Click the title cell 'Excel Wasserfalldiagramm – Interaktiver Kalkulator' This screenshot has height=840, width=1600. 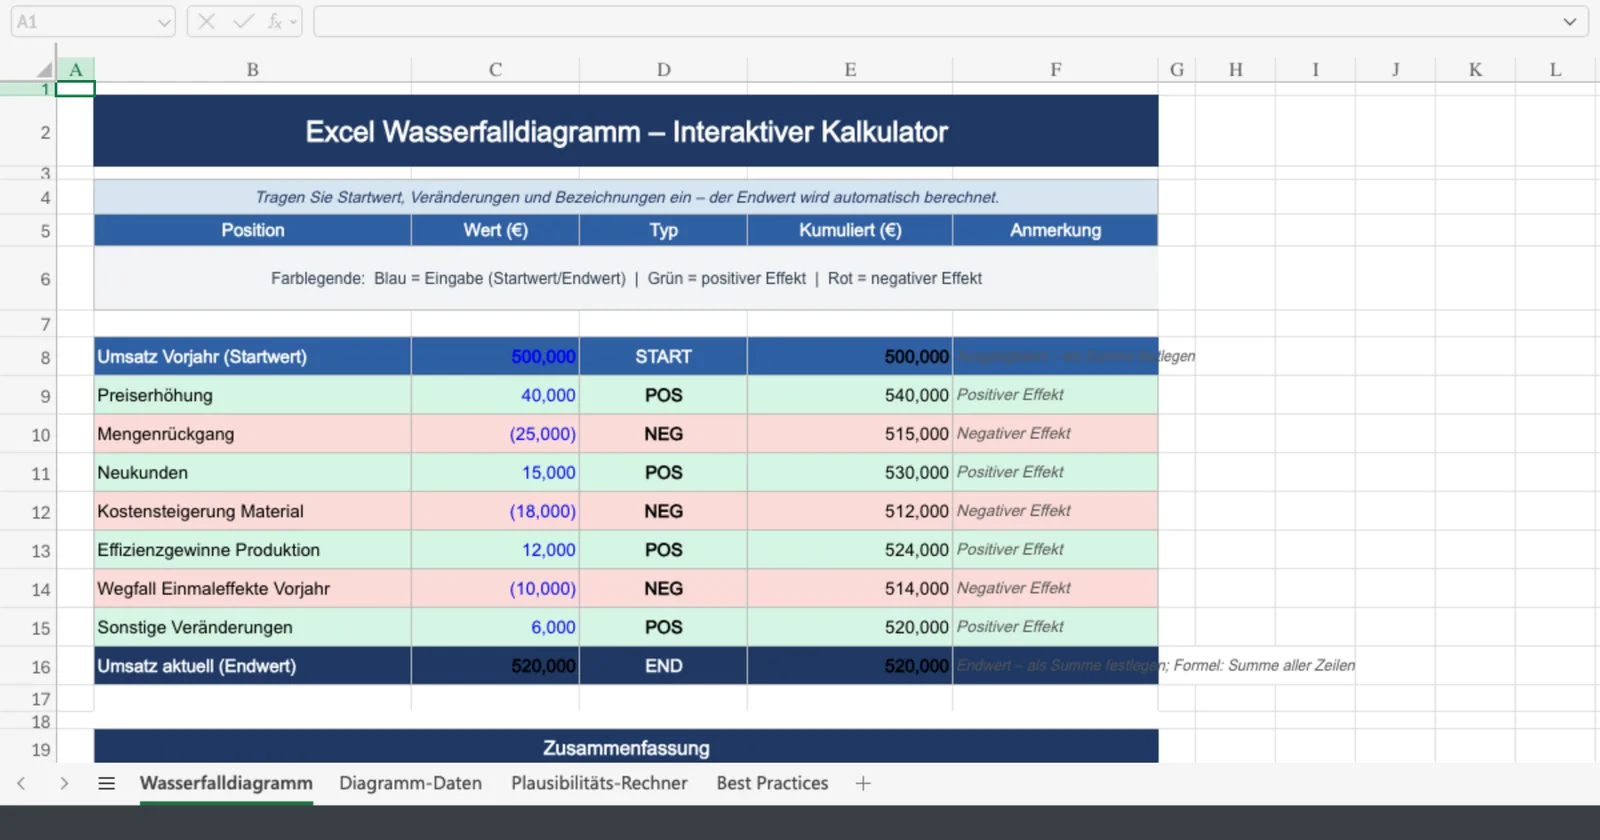(626, 131)
